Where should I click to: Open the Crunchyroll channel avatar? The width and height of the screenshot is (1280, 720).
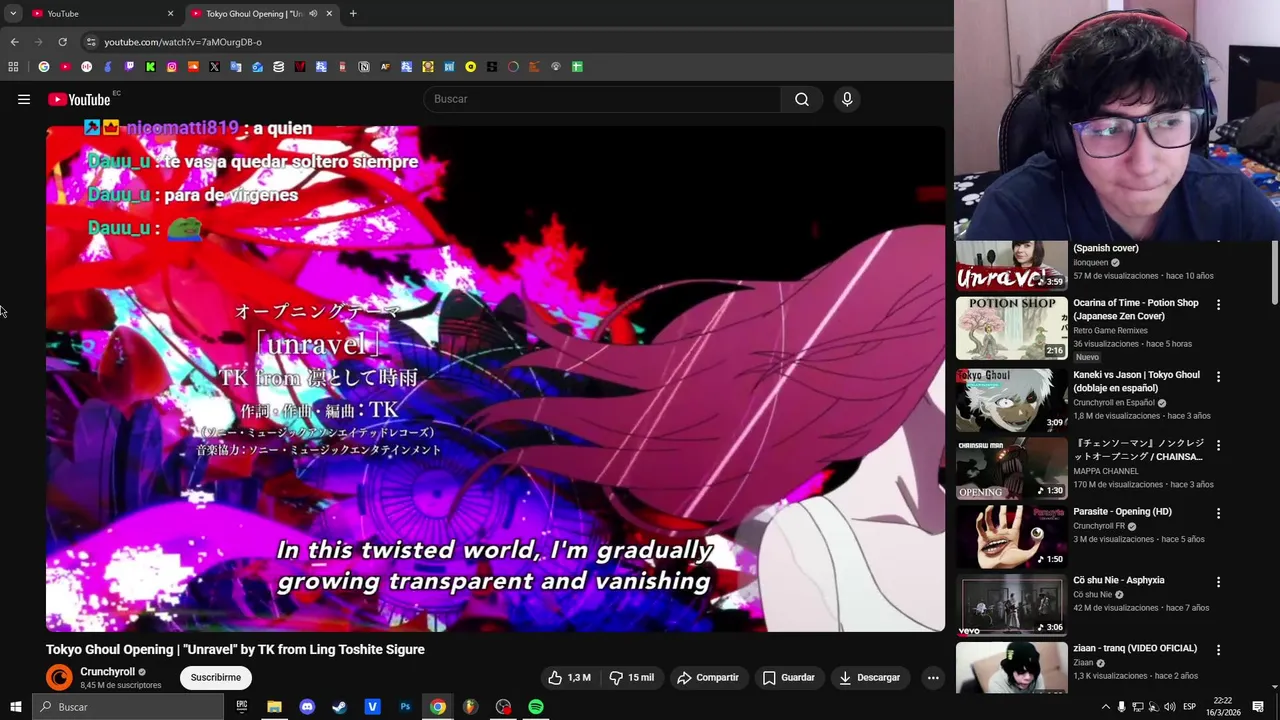[59, 677]
